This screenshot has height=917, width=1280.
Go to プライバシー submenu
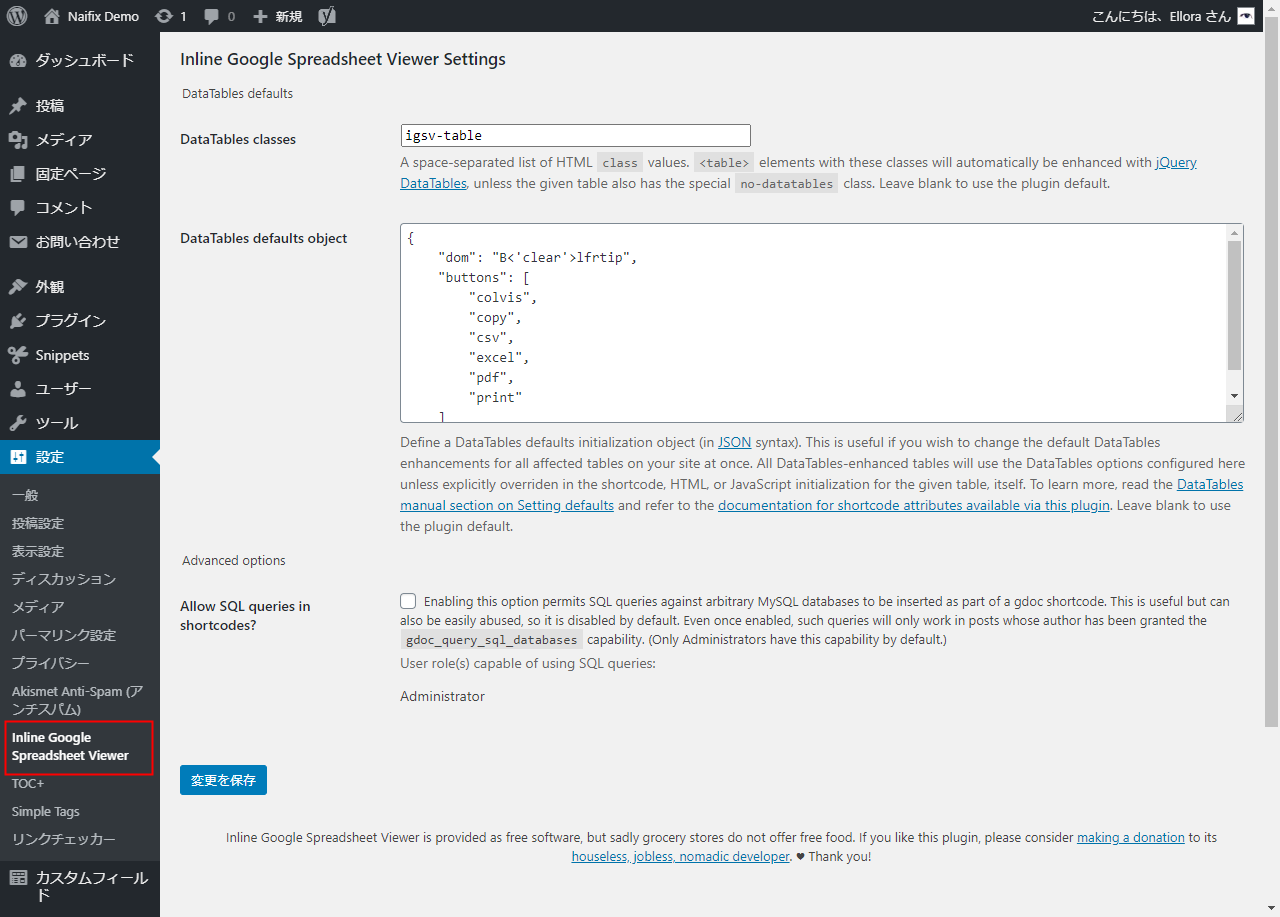tap(51, 663)
